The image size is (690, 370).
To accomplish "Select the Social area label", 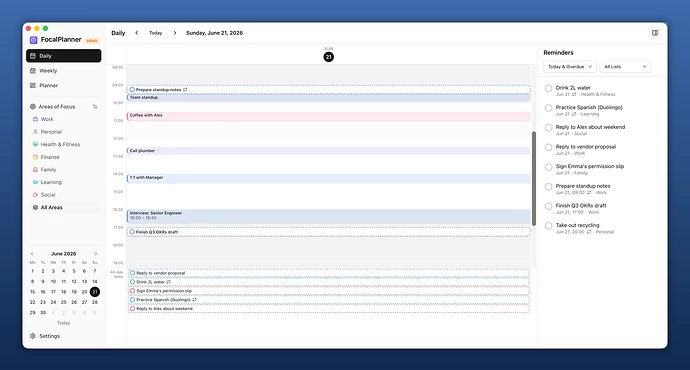I will pos(48,195).
